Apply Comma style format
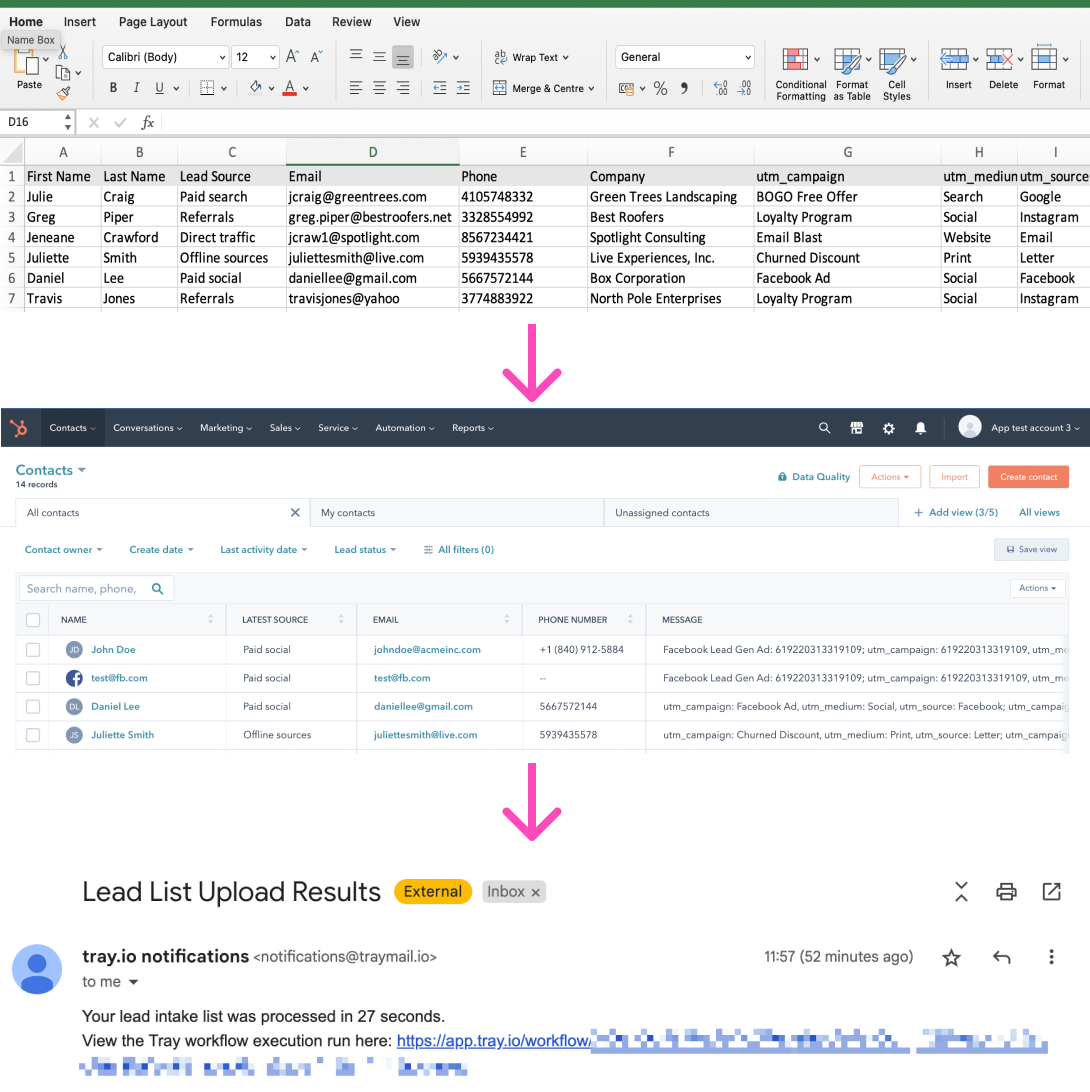 click(684, 88)
